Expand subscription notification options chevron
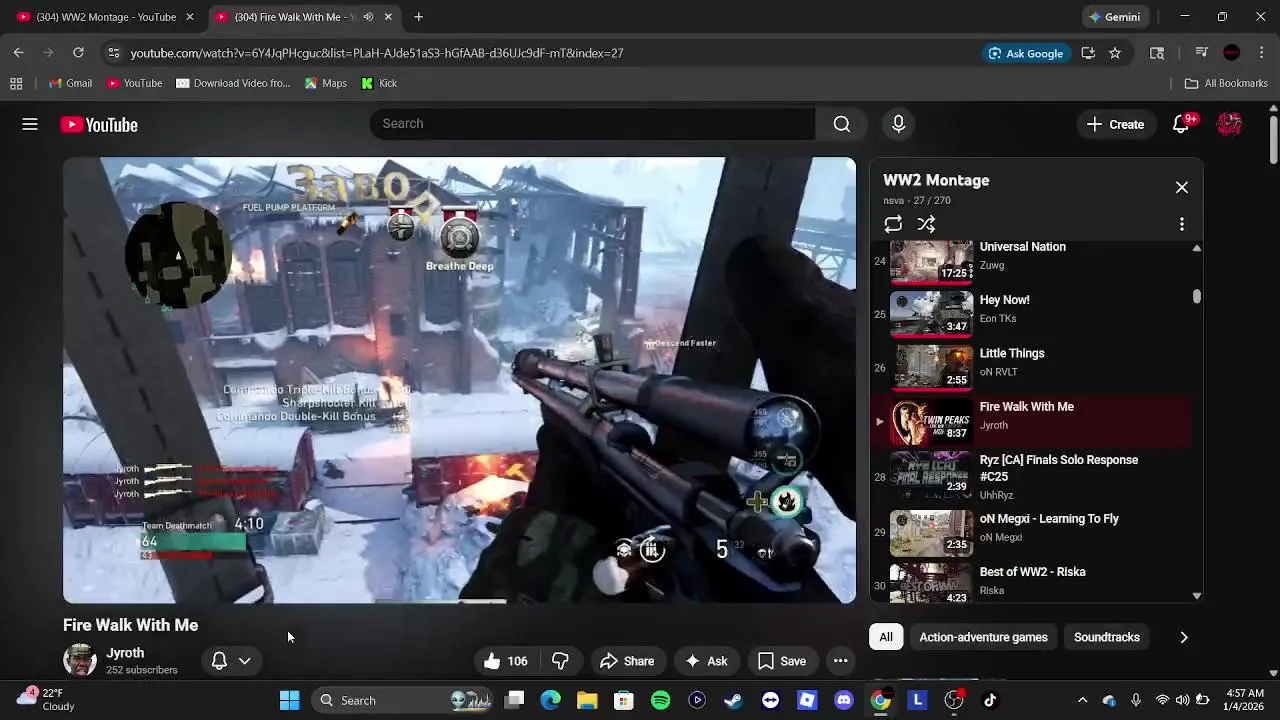Viewport: 1280px width, 720px height. click(244, 661)
